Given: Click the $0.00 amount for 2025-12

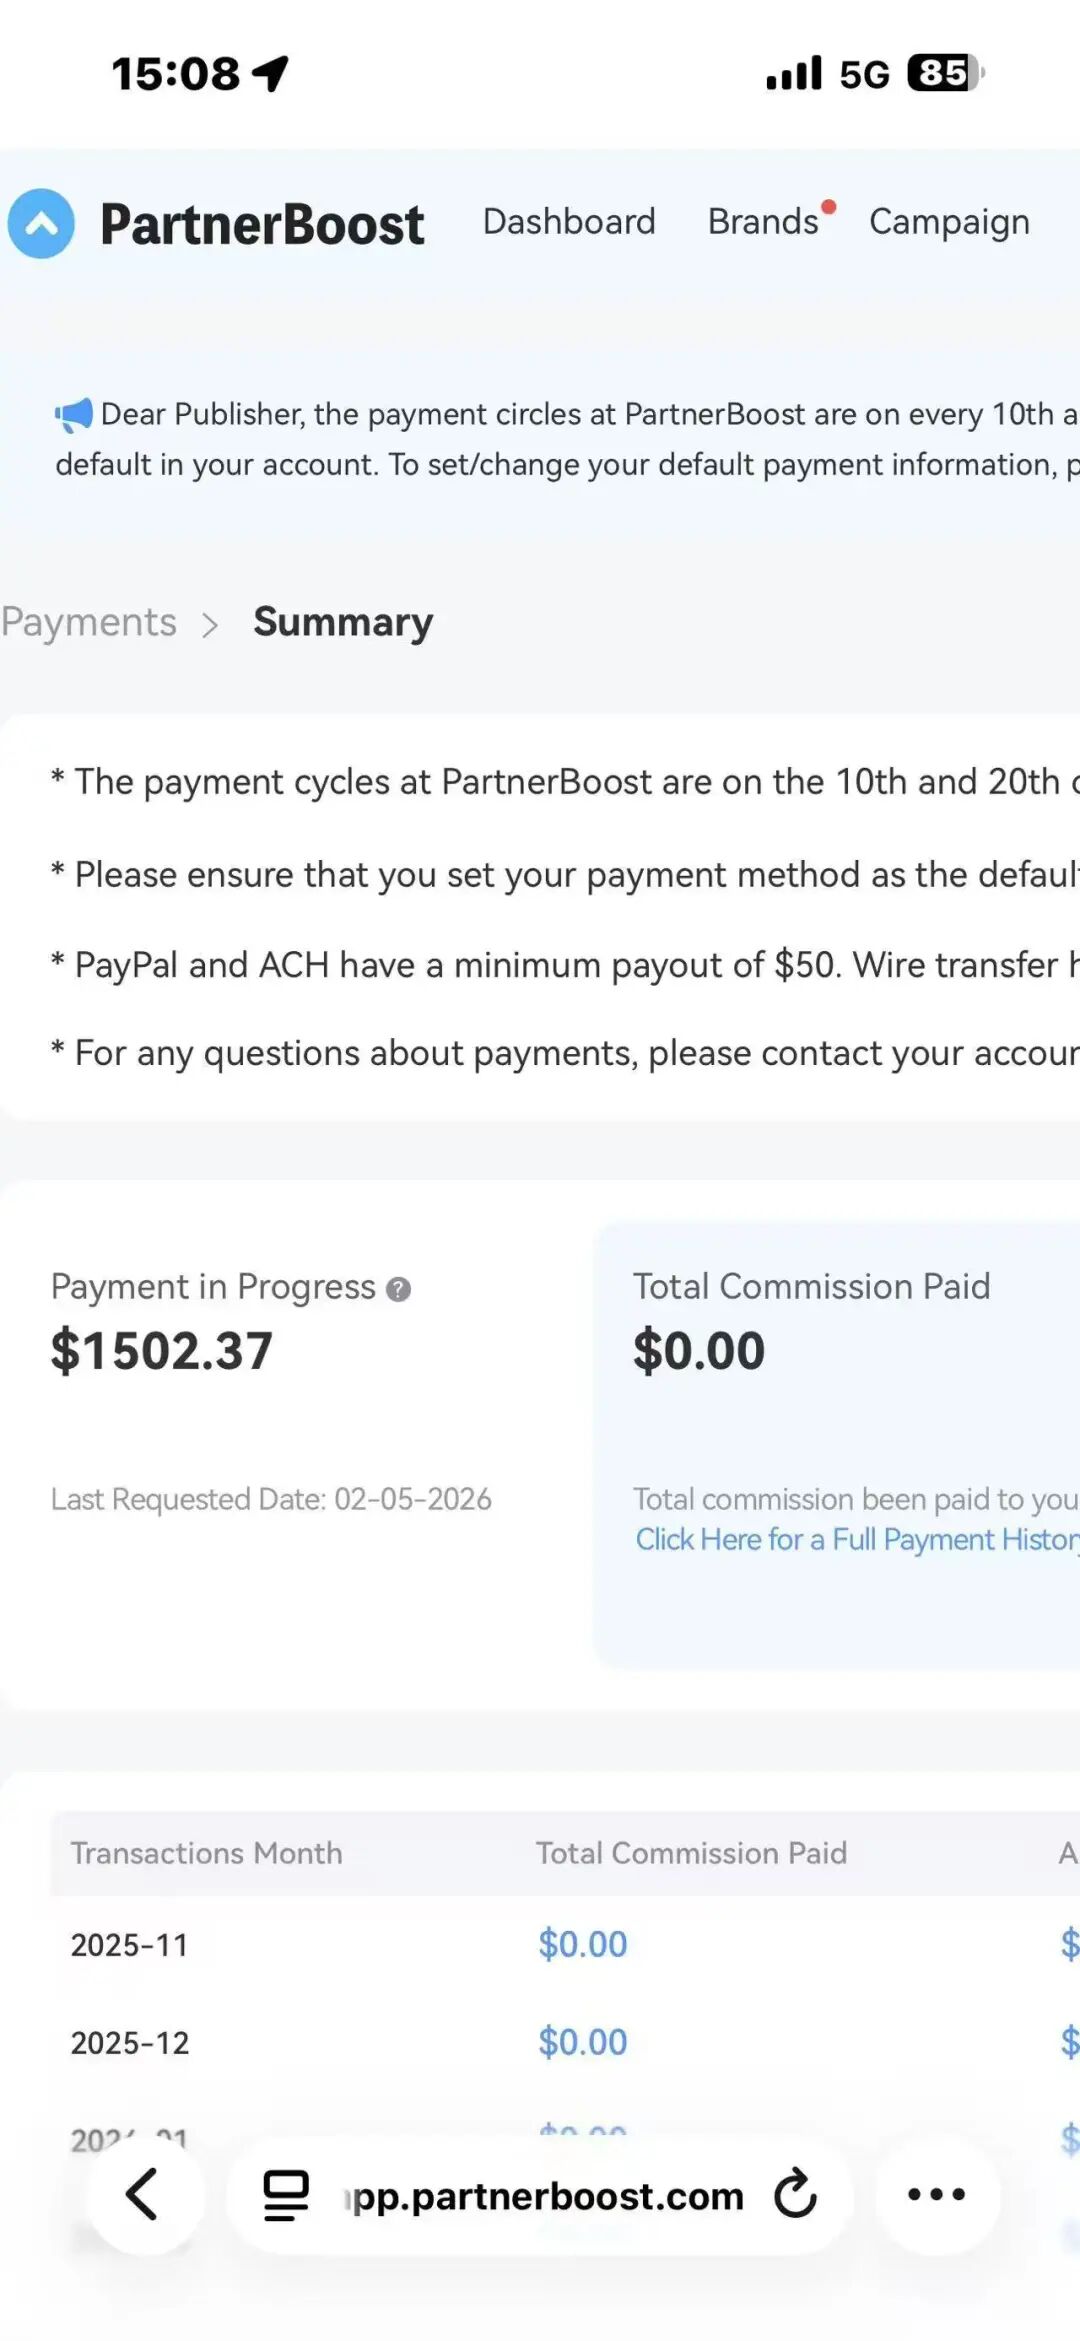Looking at the screenshot, I should pyautogui.click(x=582, y=2042).
